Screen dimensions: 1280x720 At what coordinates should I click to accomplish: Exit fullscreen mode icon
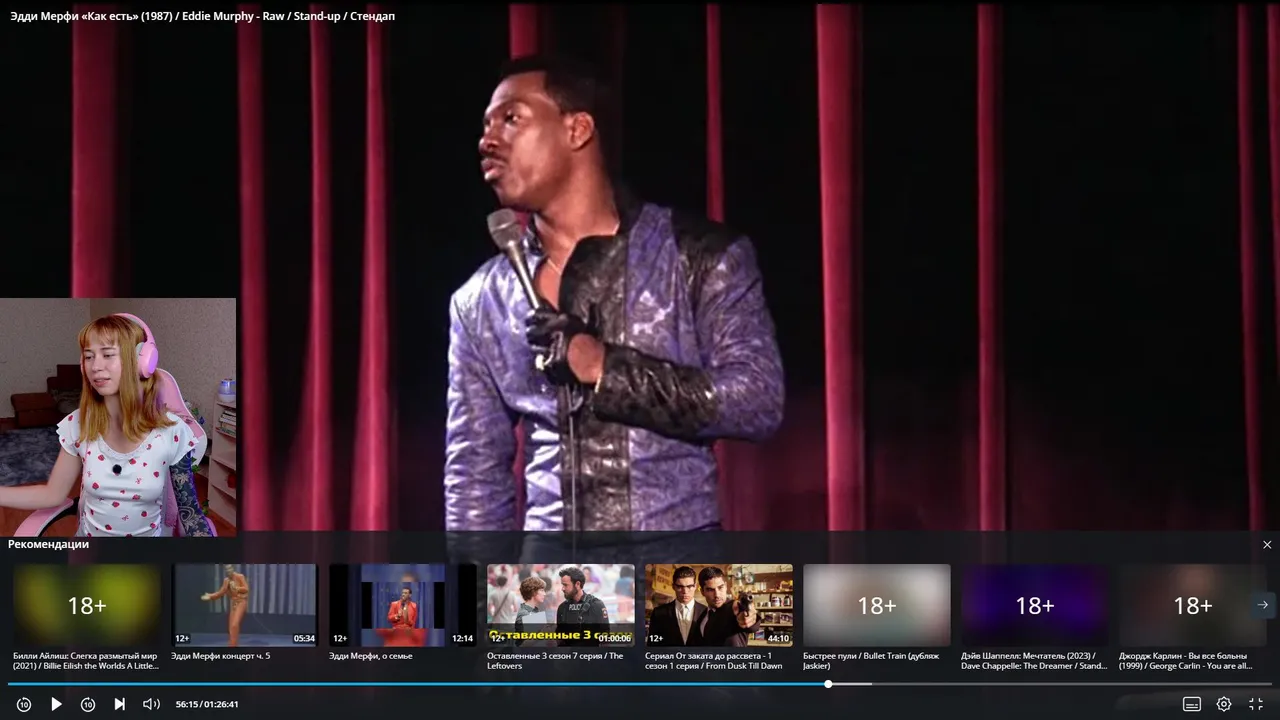(1256, 704)
